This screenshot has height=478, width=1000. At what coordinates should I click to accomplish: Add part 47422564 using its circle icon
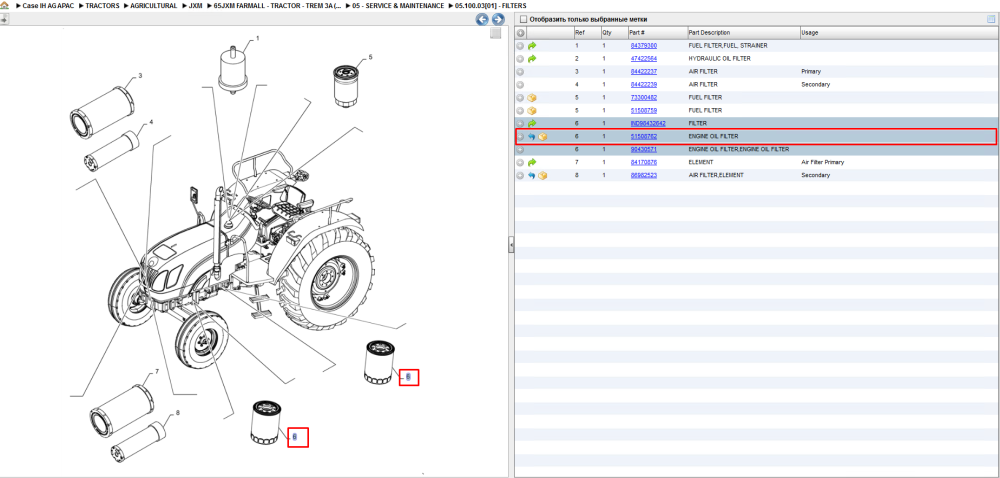coord(520,59)
